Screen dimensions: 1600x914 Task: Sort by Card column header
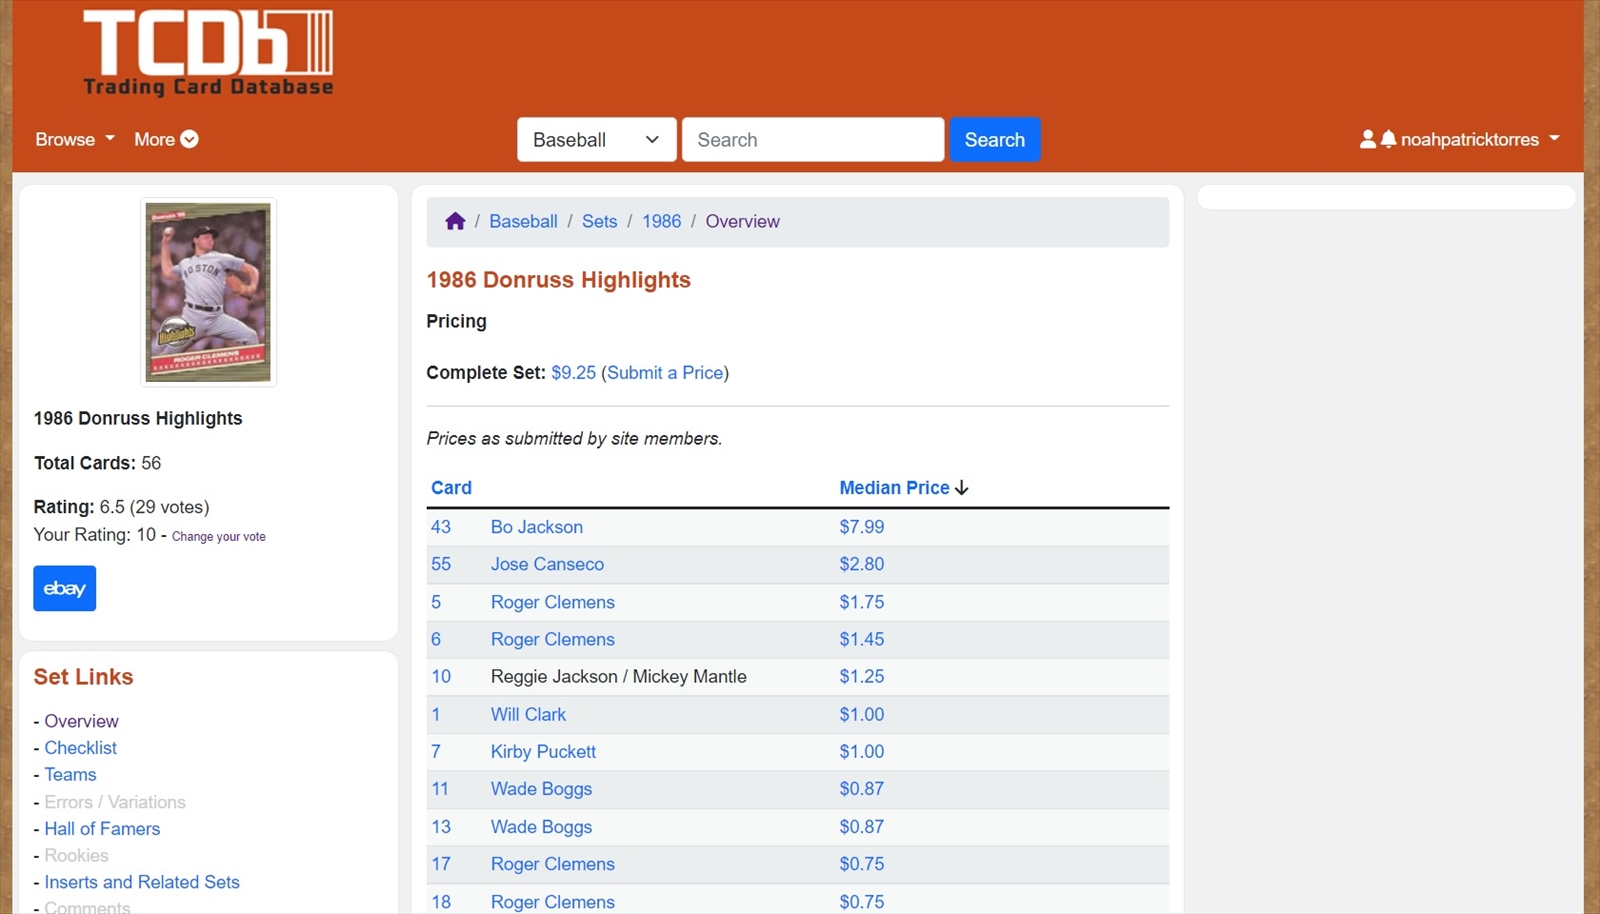pos(451,488)
